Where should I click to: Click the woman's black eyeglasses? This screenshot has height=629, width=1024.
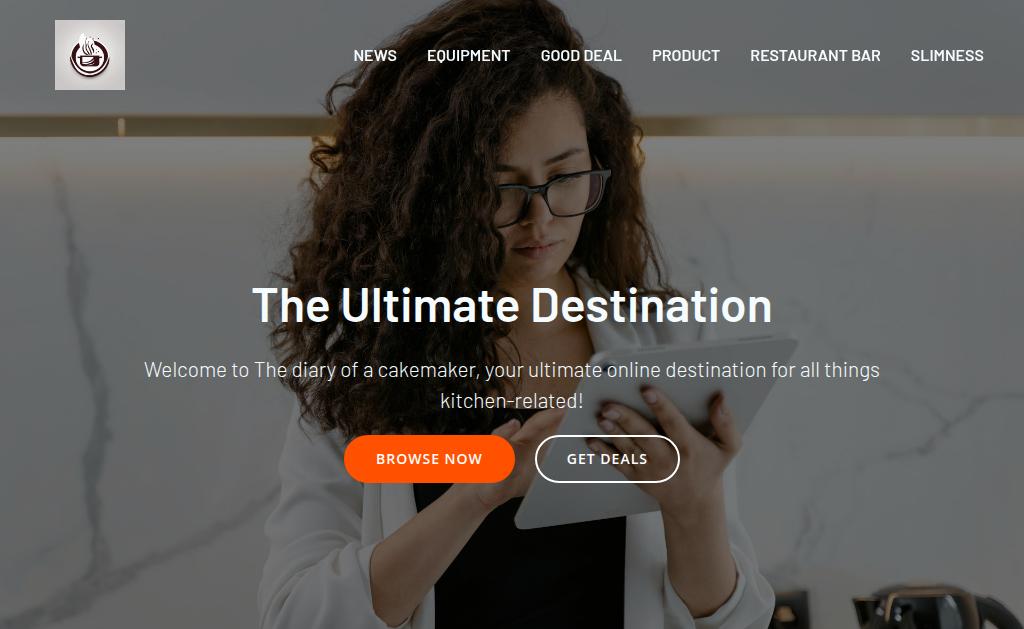[554, 196]
